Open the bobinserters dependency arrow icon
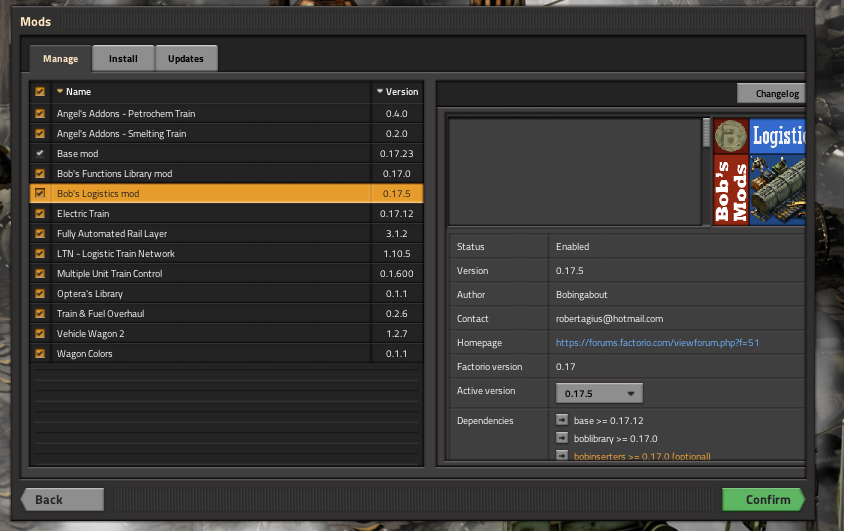 [x=562, y=455]
